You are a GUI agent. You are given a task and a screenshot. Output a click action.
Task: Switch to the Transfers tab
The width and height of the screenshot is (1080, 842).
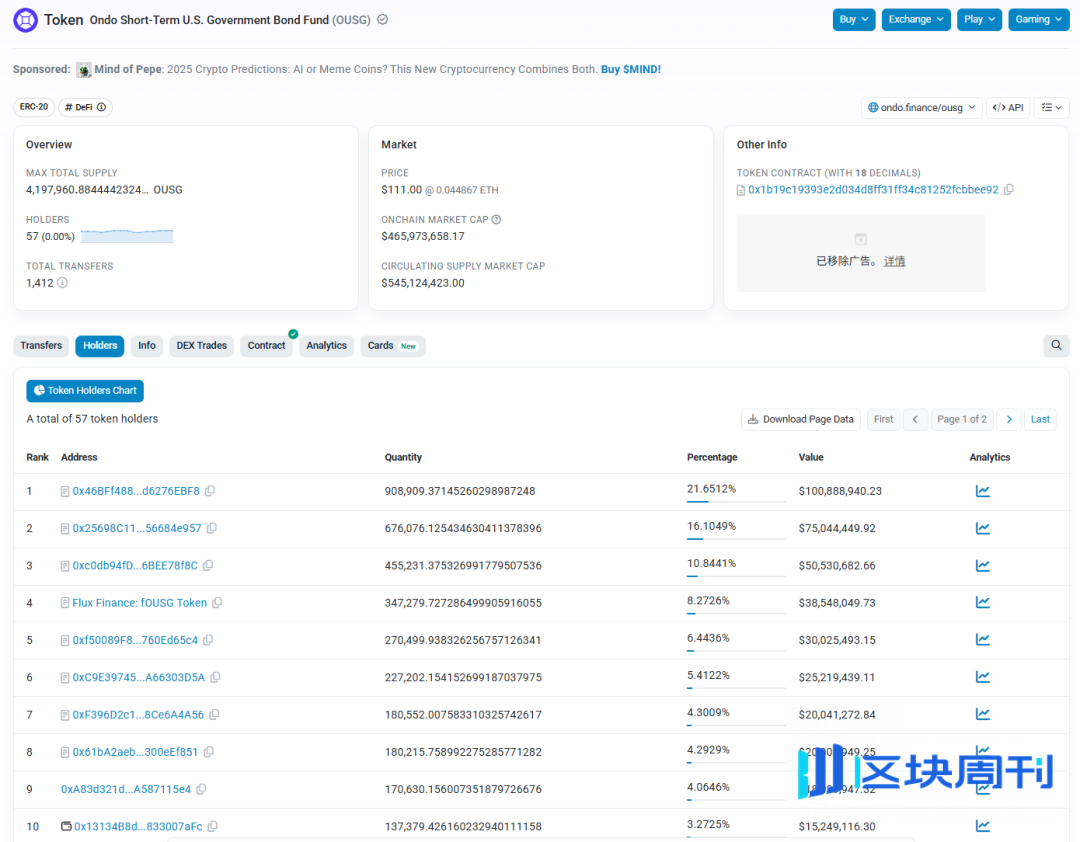(41, 345)
